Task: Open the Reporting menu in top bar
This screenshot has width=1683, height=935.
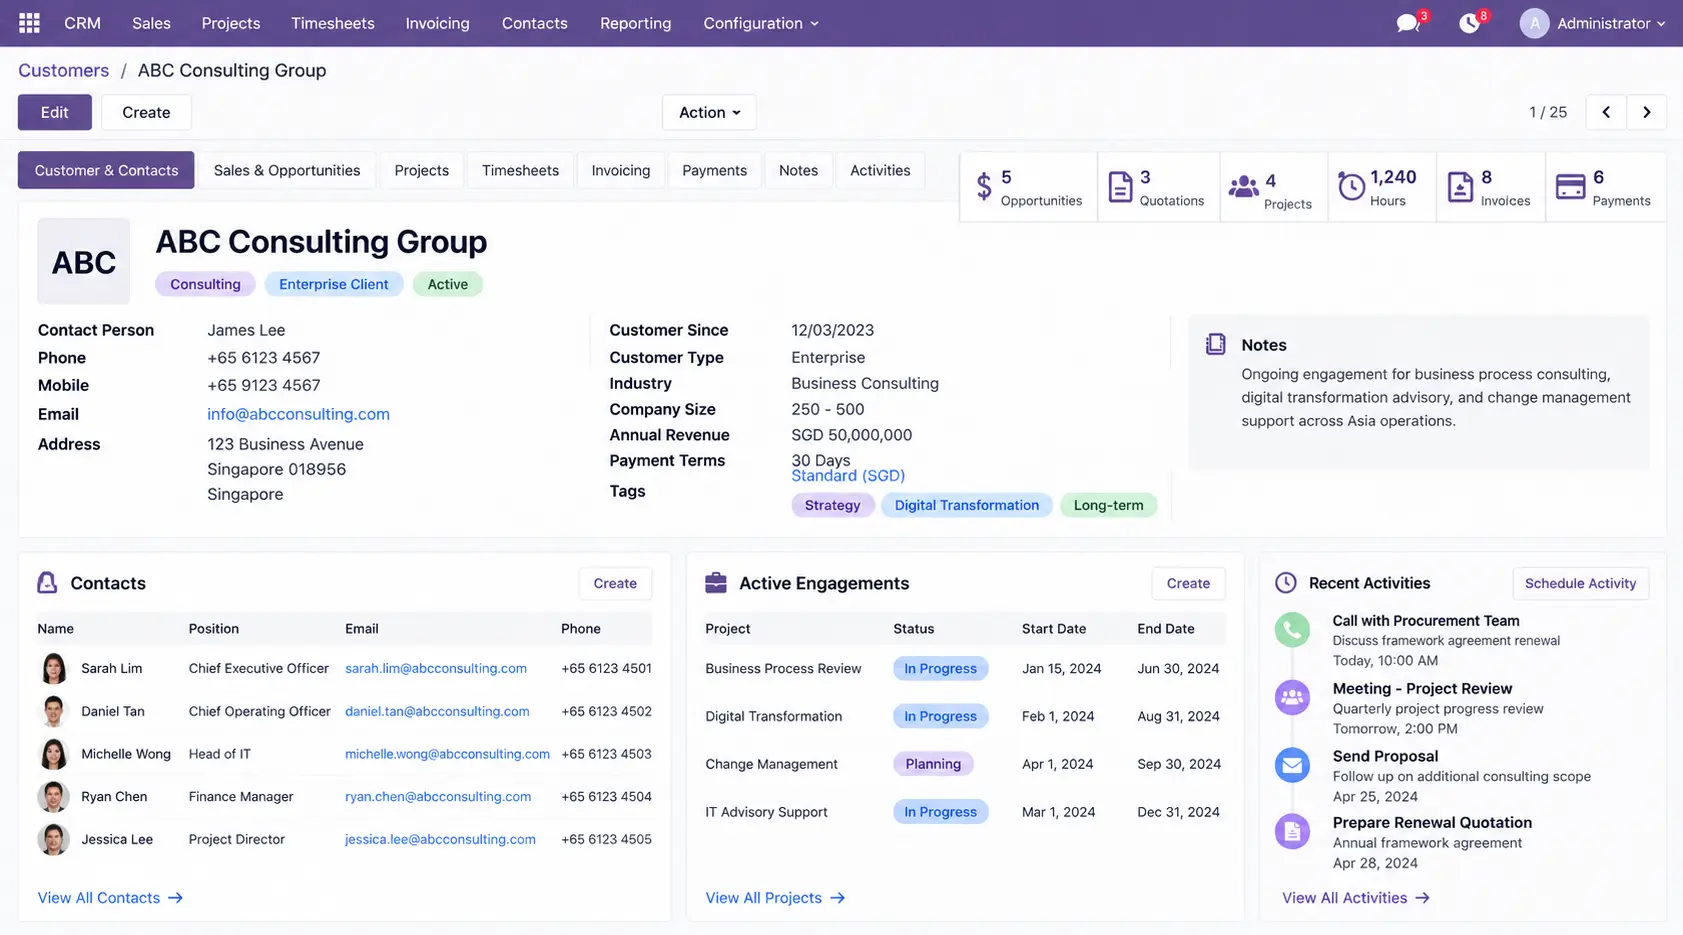Action: click(636, 23)
